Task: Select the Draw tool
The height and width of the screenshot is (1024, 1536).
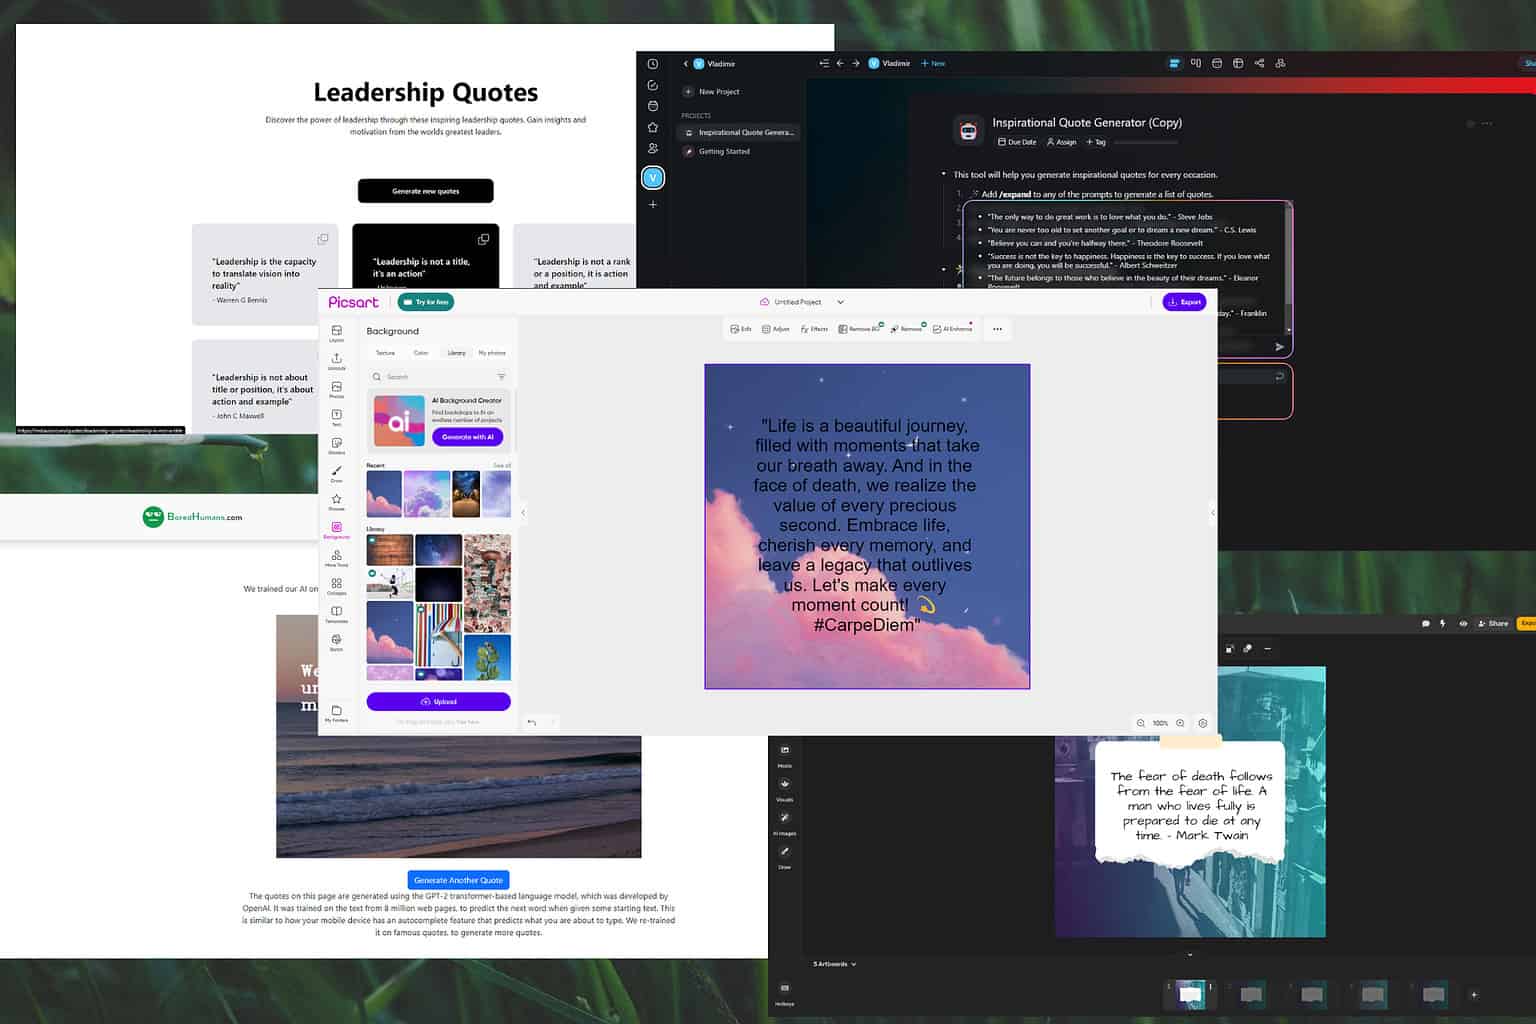Action: [x=337, y=472]
